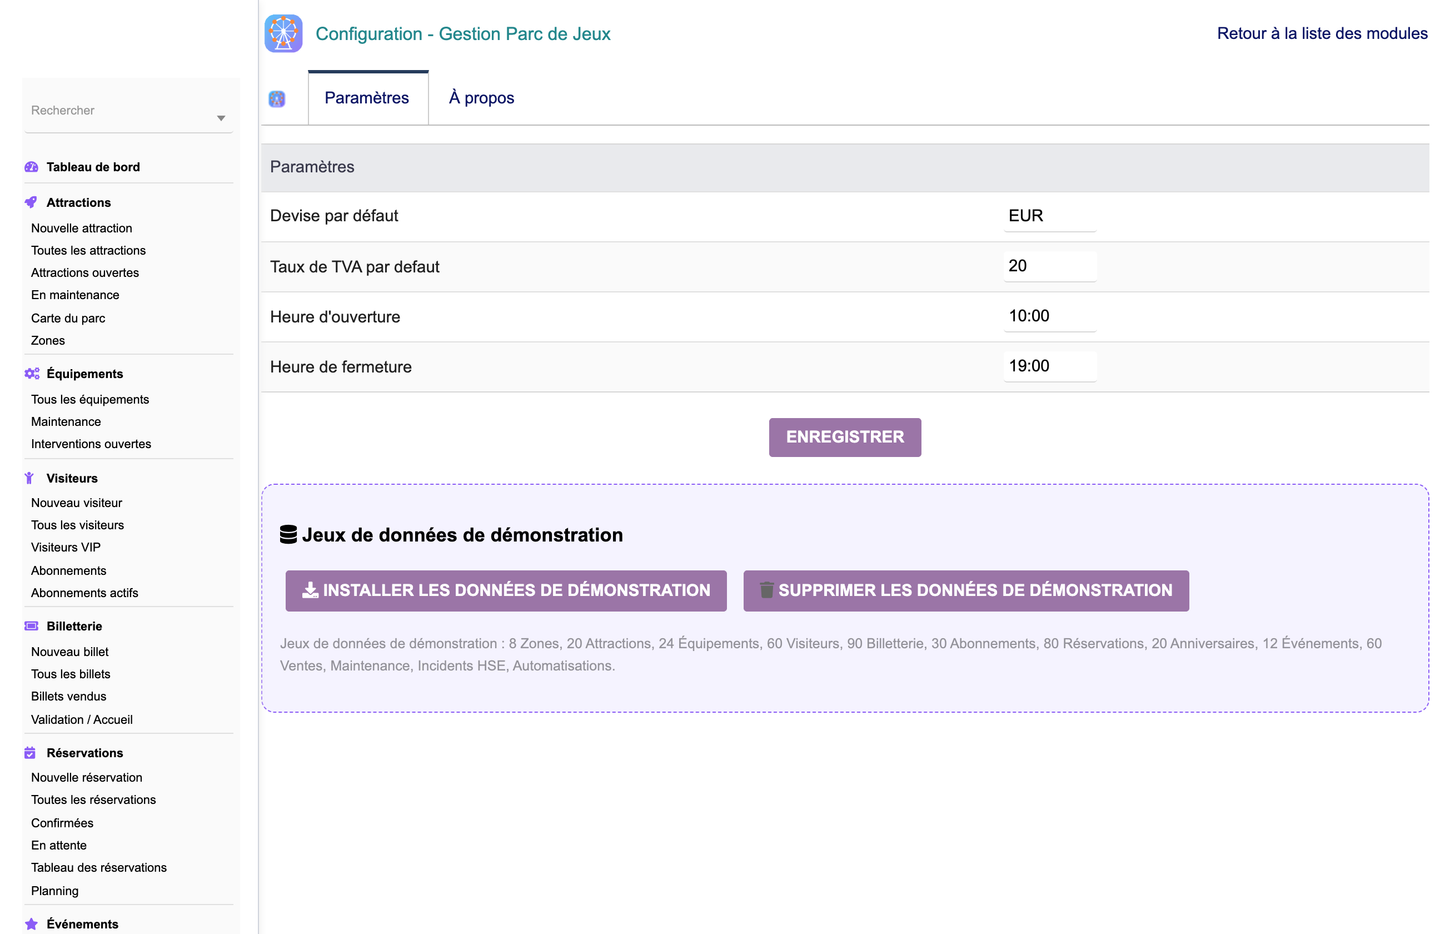1445x934 pixels.
Task: Focus the Taux de TVA field
Action: 1050,266
